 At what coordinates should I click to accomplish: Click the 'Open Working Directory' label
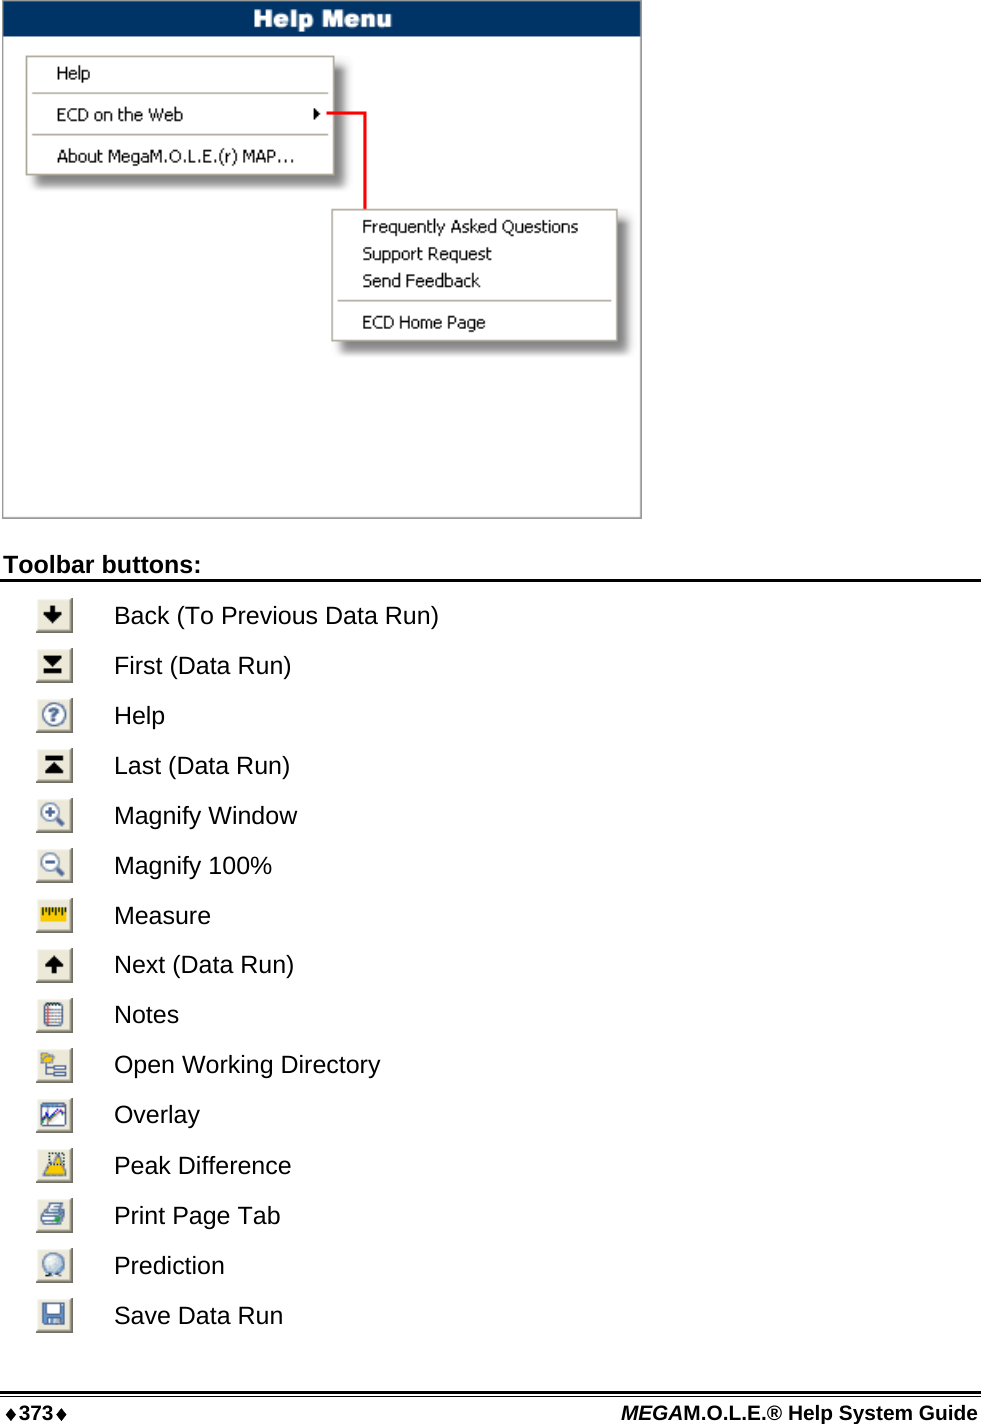point(247,1065)
